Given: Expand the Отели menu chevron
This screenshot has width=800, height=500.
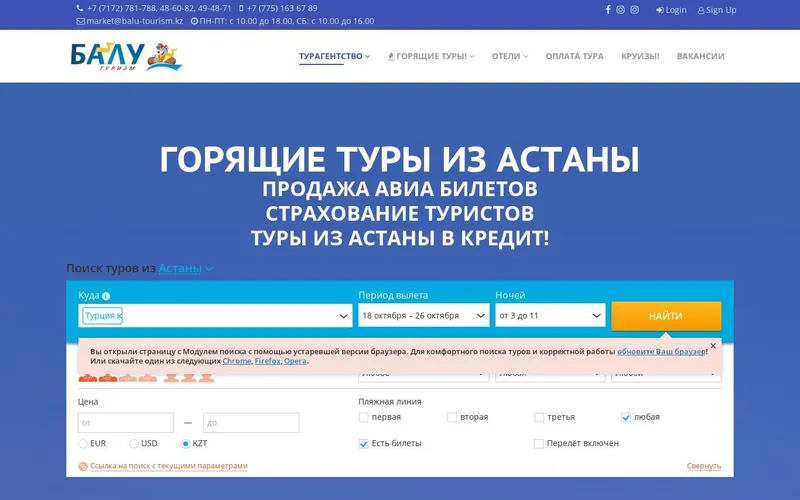Looking at the screenshot, I should coord(526,57).
